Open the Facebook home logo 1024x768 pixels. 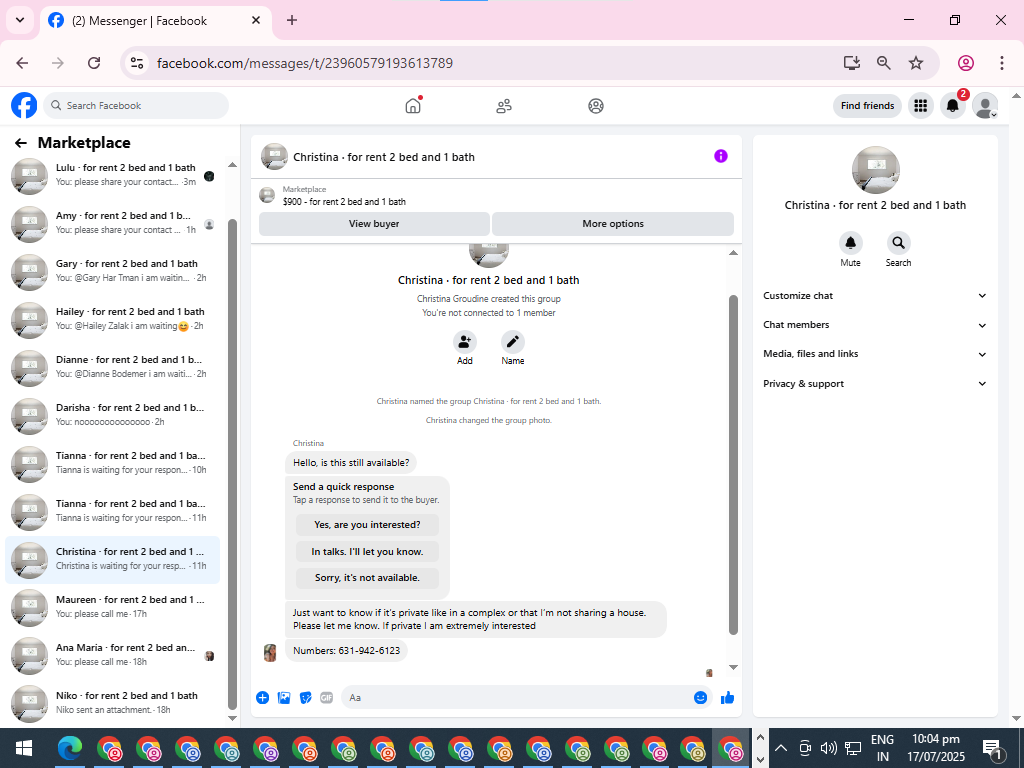click(x=24, y=105)
